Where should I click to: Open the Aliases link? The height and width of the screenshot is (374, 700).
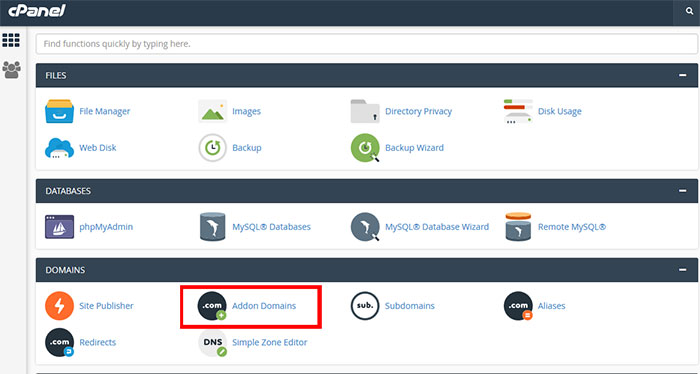[x=552, y=306]
